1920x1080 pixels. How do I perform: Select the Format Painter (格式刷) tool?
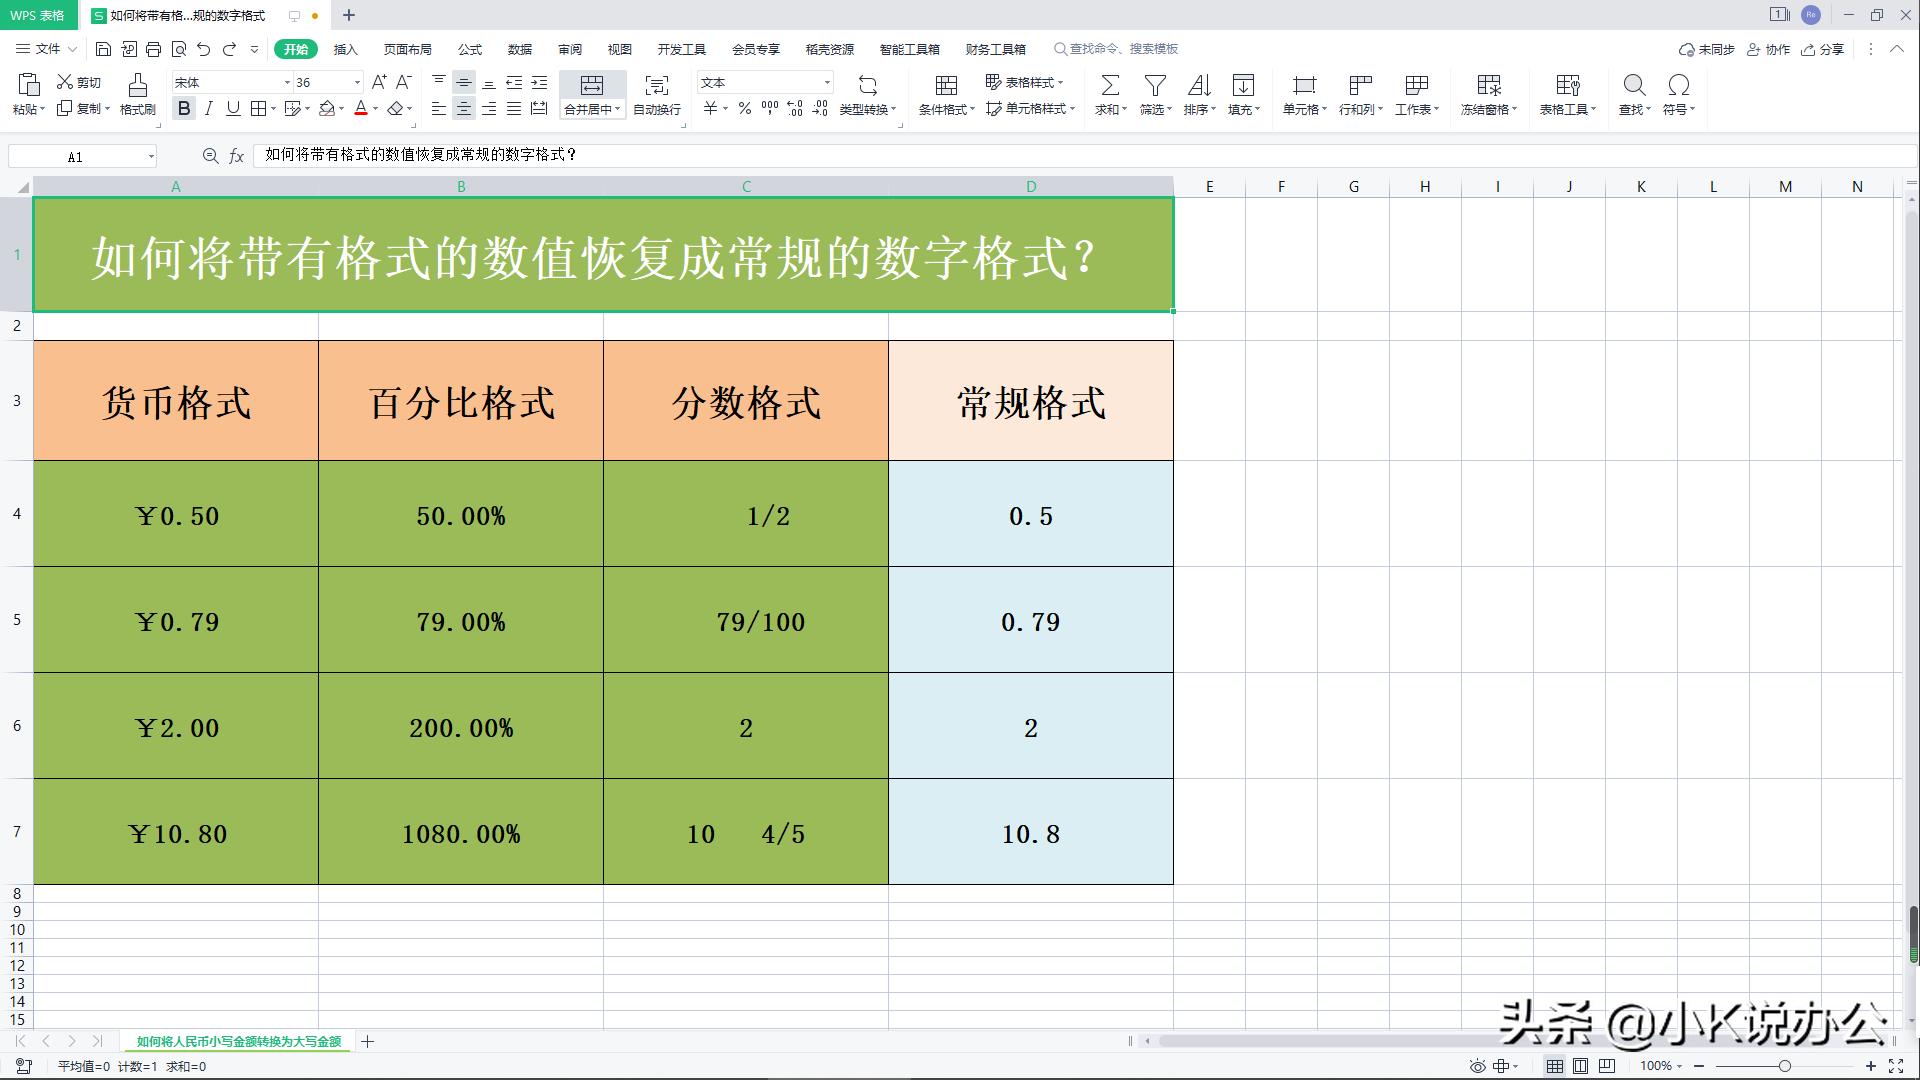tap(137, 95)
